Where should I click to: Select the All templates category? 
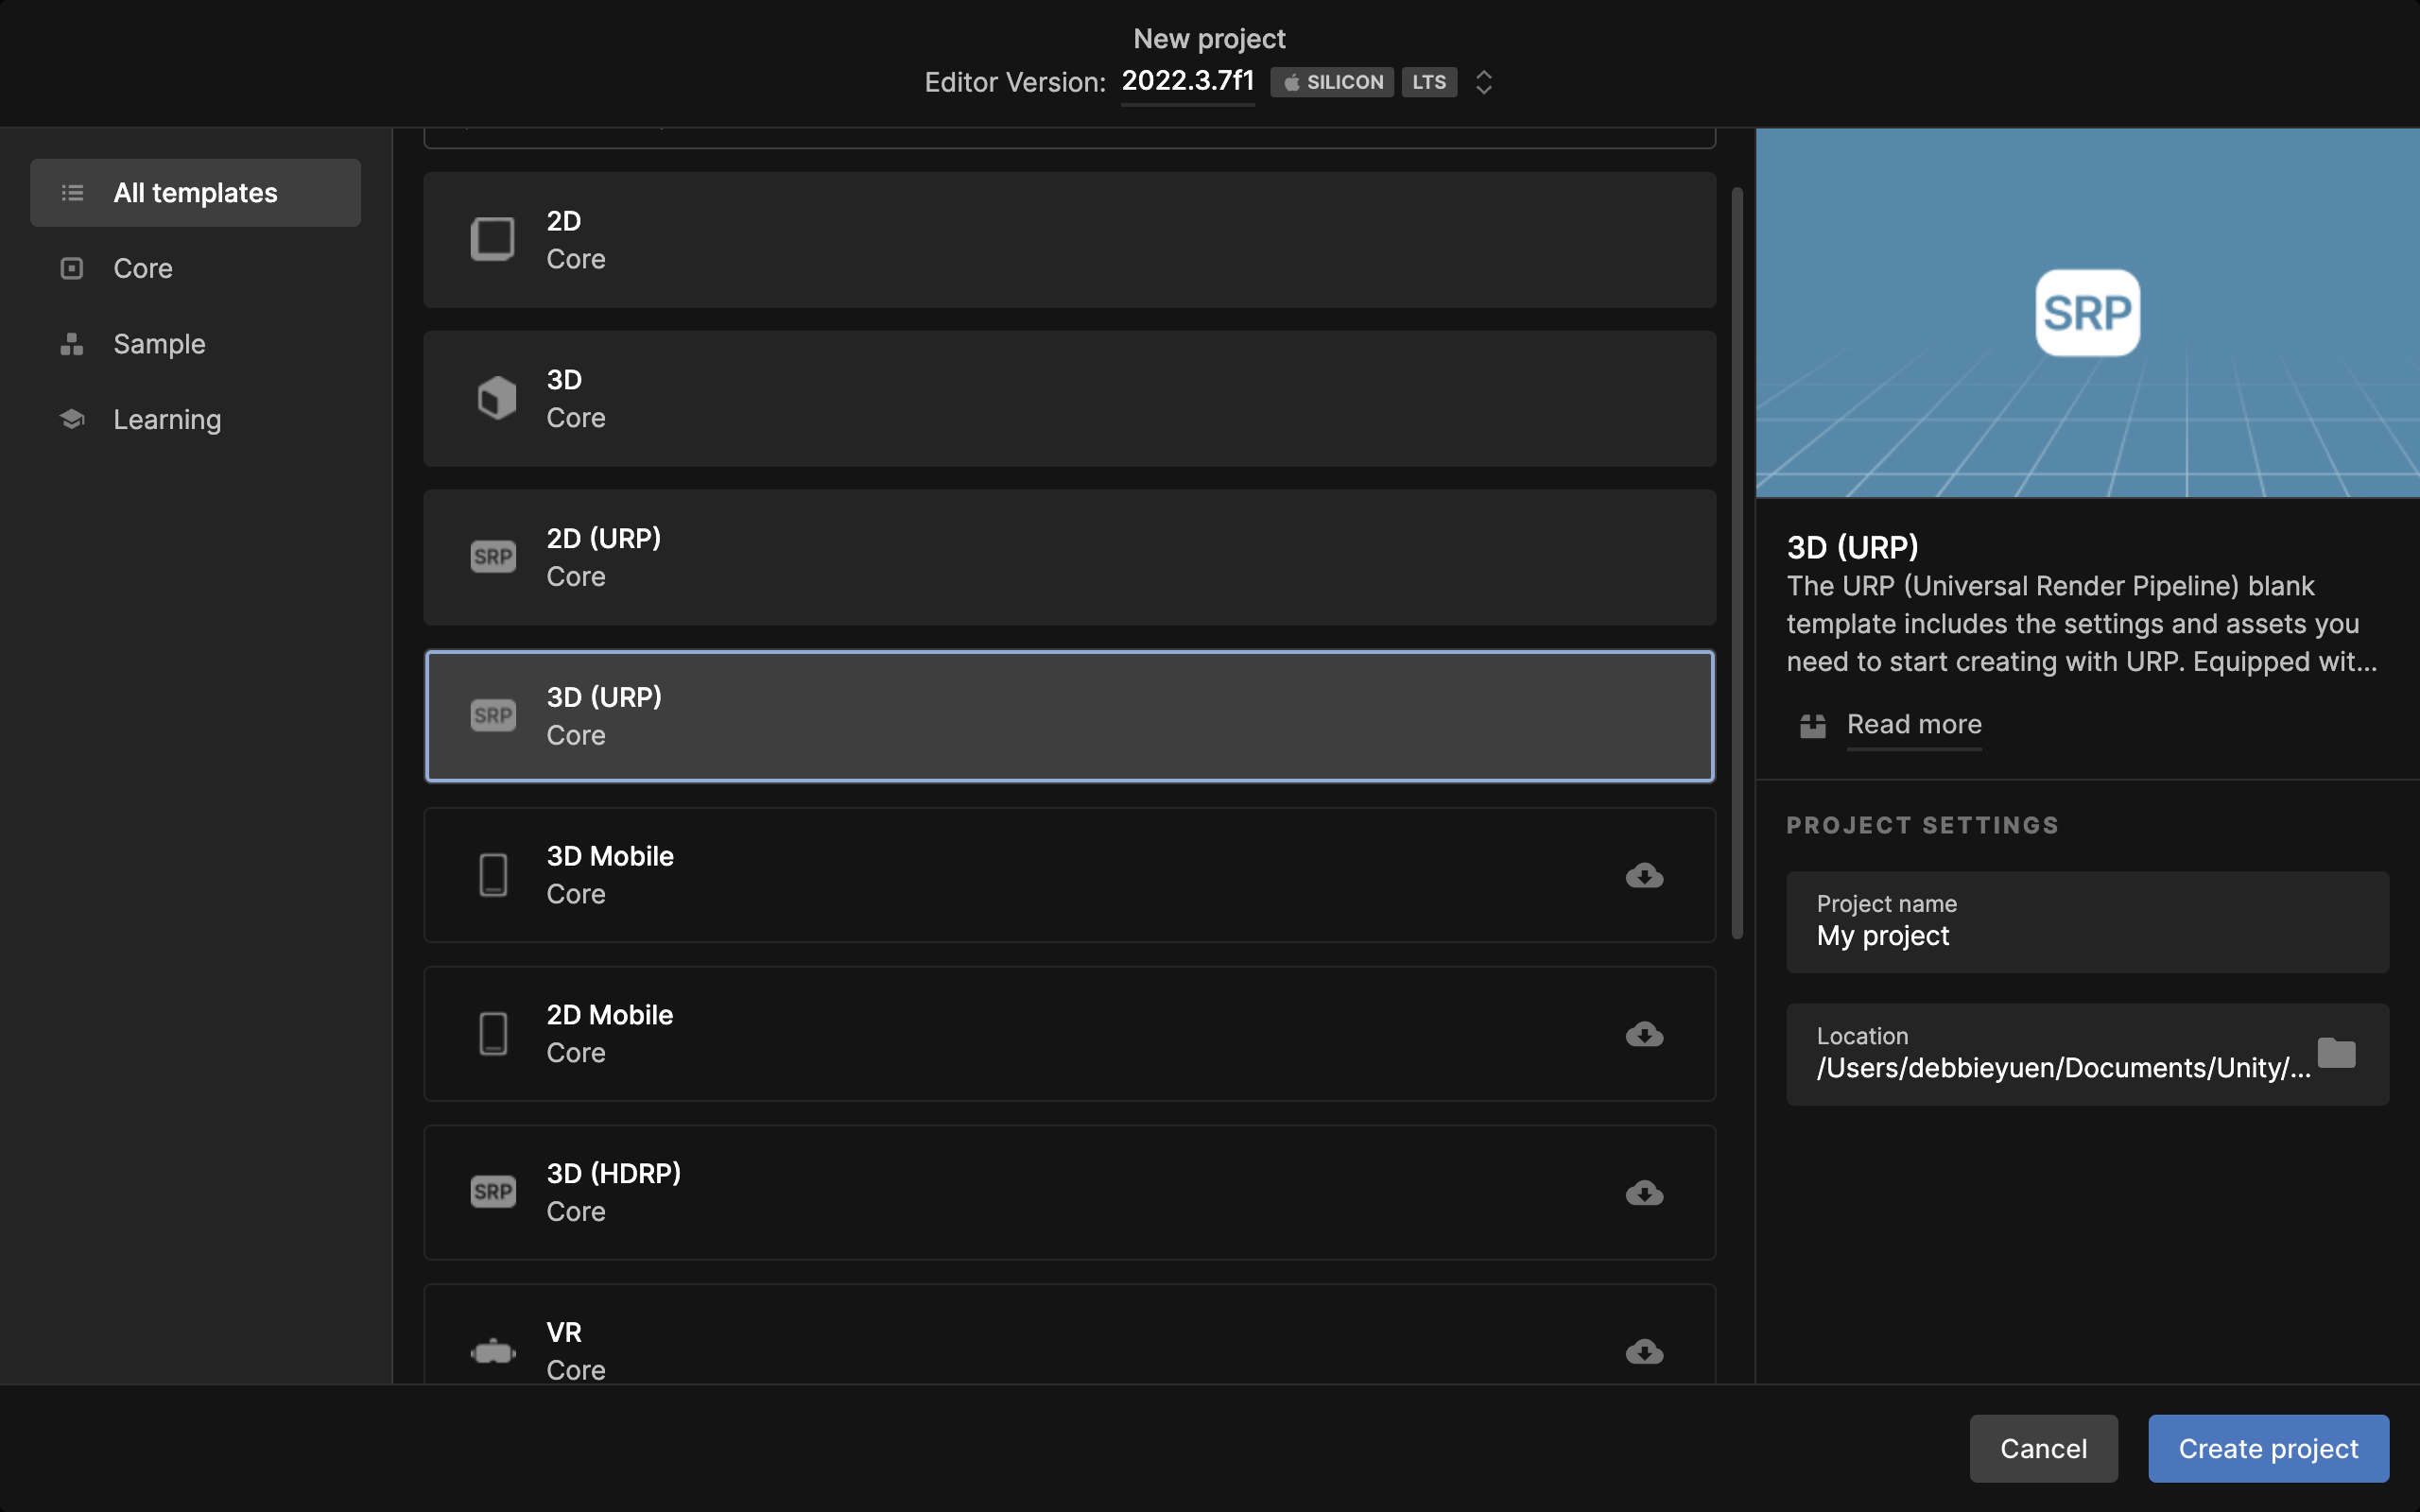click(x=195, y=193)
